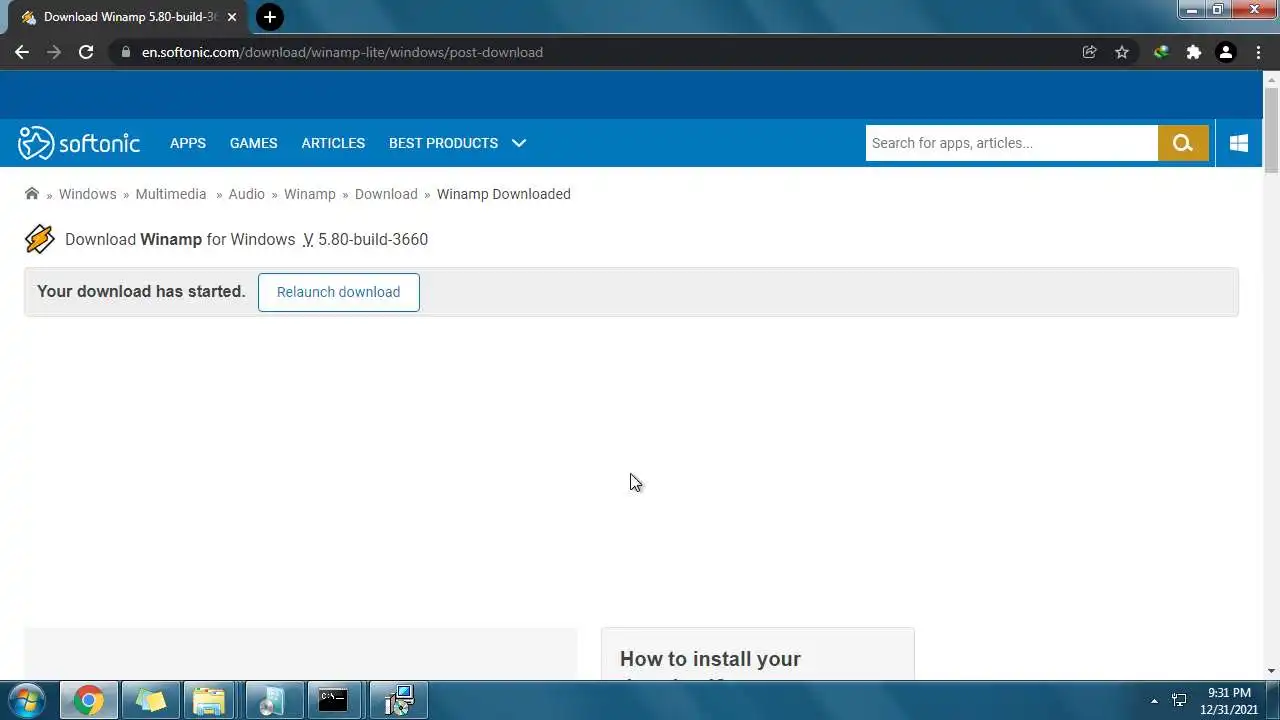The image size is (1280, 720).
Task: Select the Download Winamp browser tab
Action: (128, 17)
